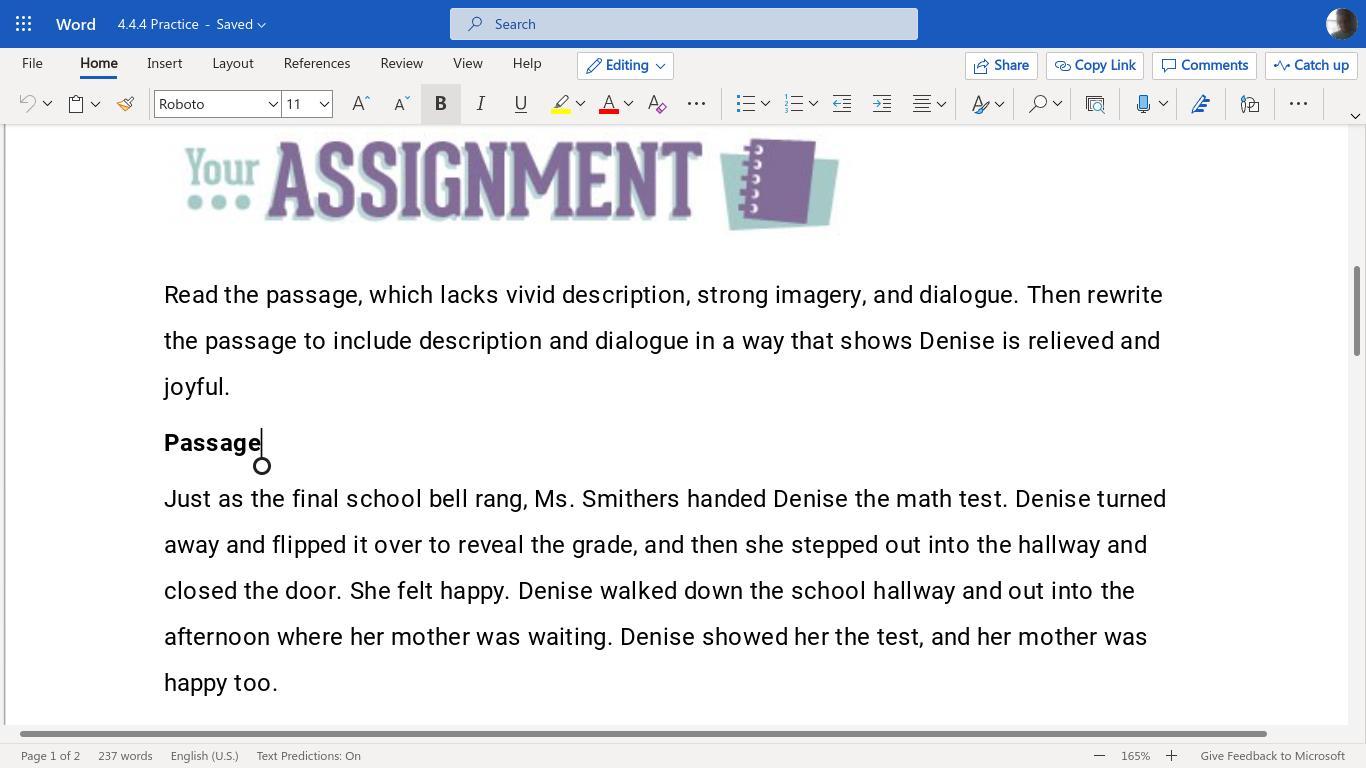Click the 165% zoom level

pos(1135,756)
